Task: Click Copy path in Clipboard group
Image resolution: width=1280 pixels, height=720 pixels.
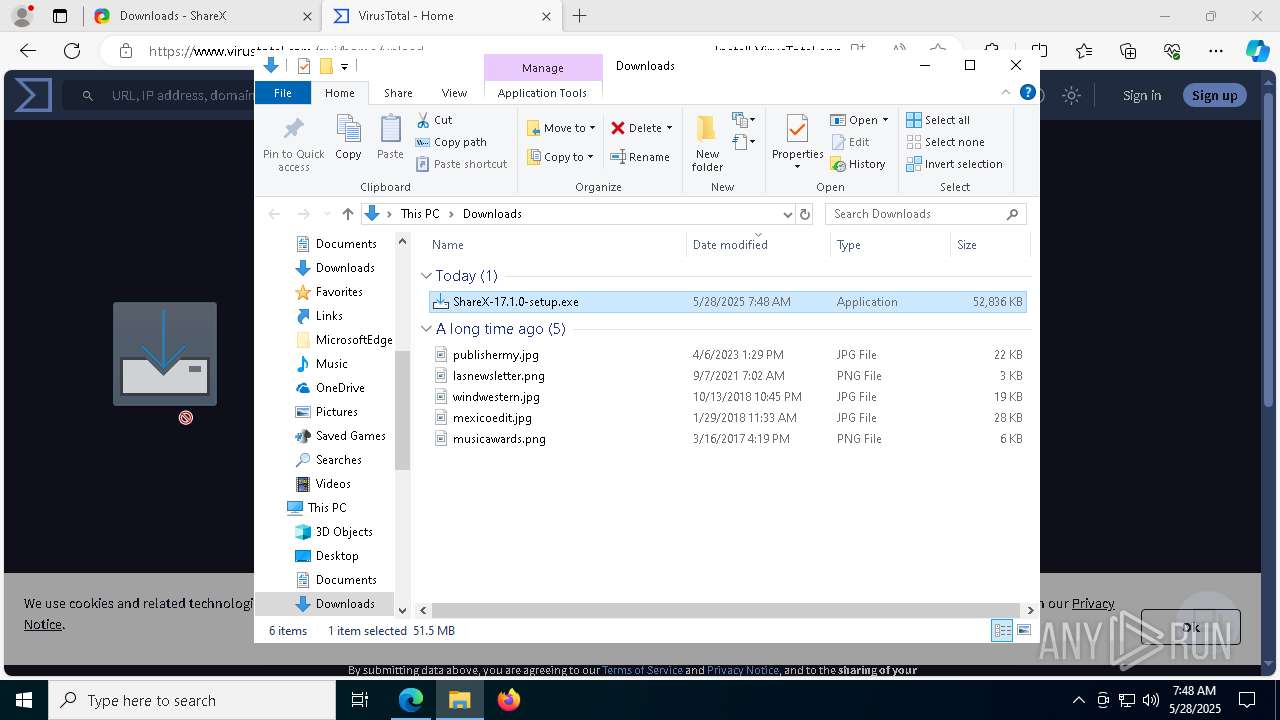Action: (452, 142)
